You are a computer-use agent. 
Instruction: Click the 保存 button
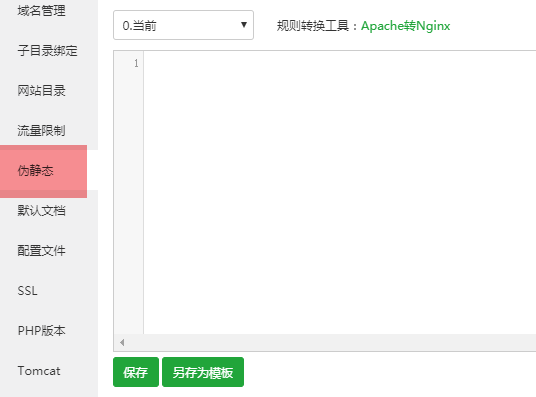(x=136, y=372)
